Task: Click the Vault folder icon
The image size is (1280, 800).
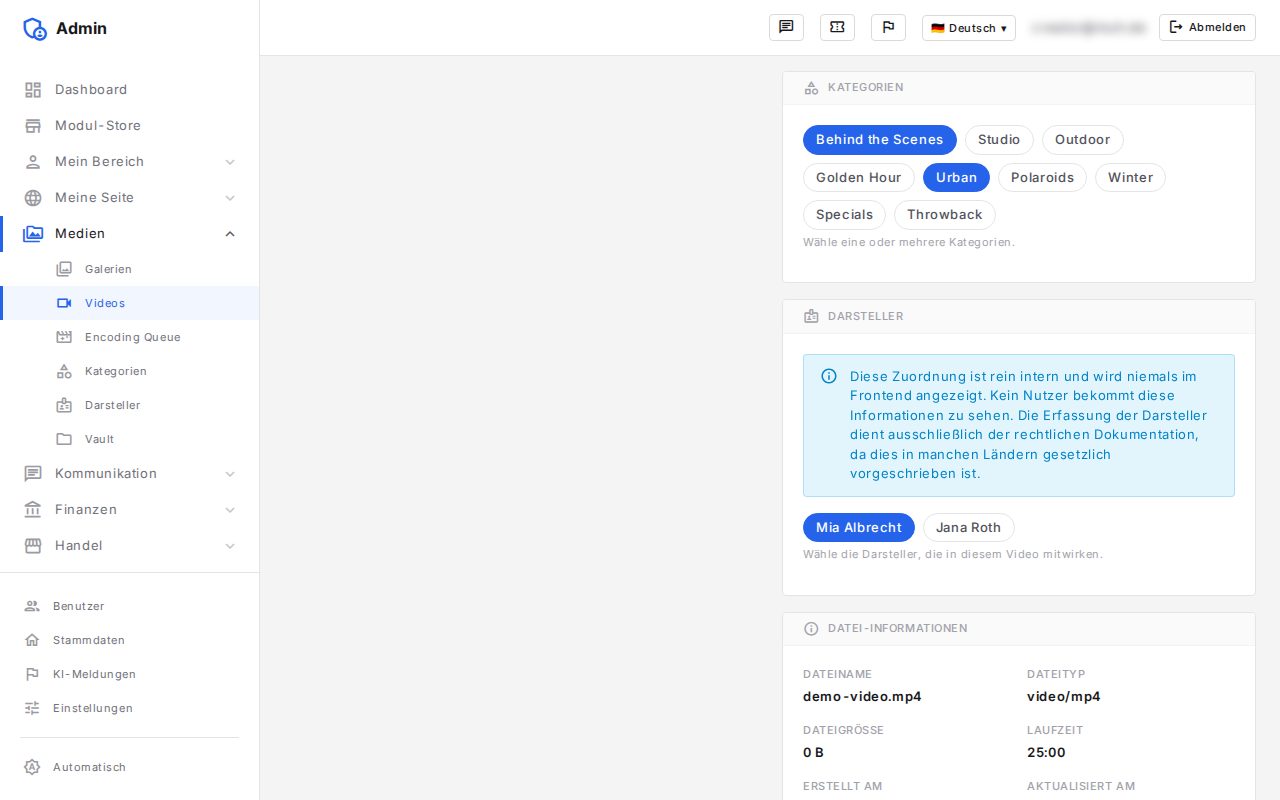Action: coord(64,439)
